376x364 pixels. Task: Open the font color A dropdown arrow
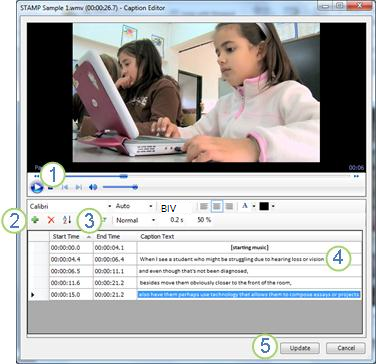[x=254, y=206]
